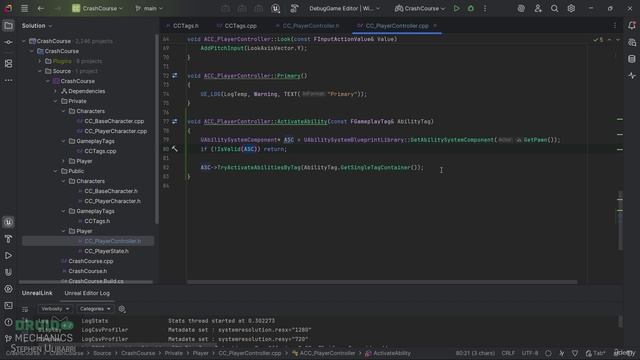Viewport: 640px width, 360px height.
Task: Open Search Everywhere magnifier
Action: [554, 8]
